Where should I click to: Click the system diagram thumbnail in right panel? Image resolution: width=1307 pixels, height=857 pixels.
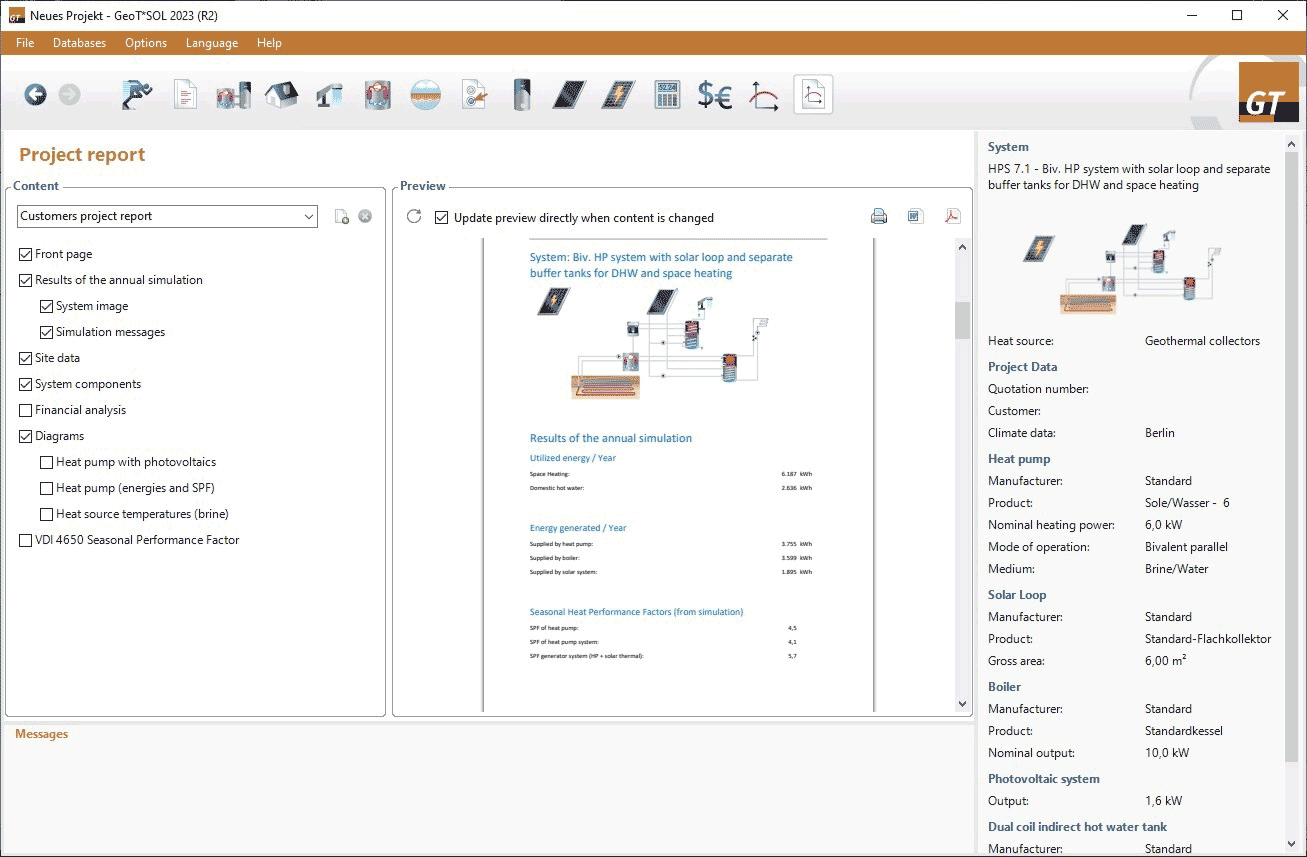pos(1122,268)
